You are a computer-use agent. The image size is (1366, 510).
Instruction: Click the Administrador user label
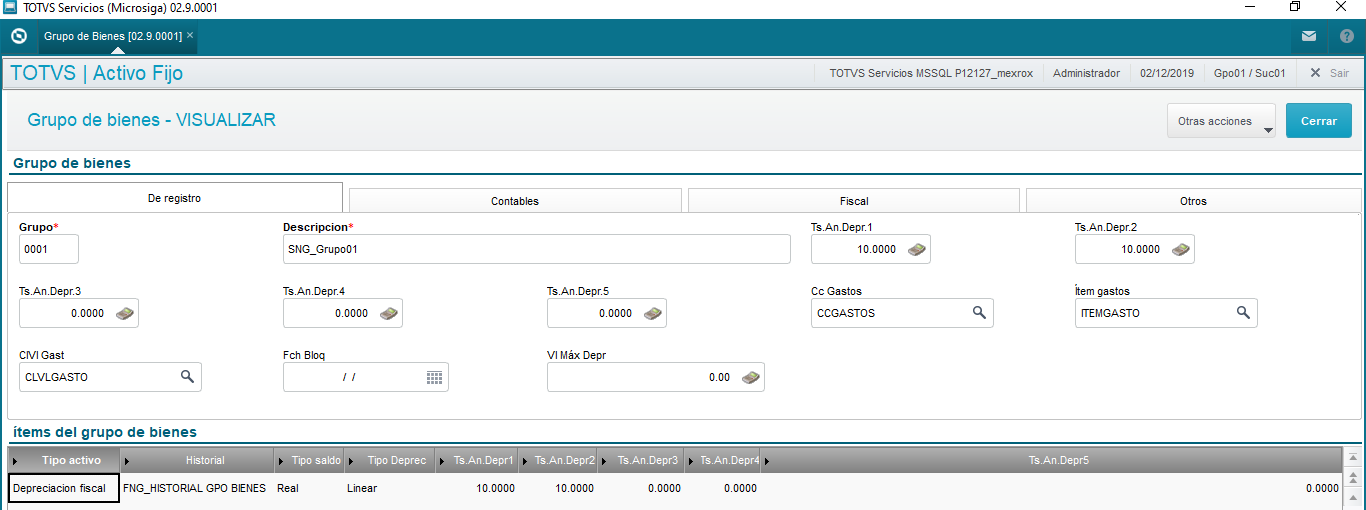1086,73
